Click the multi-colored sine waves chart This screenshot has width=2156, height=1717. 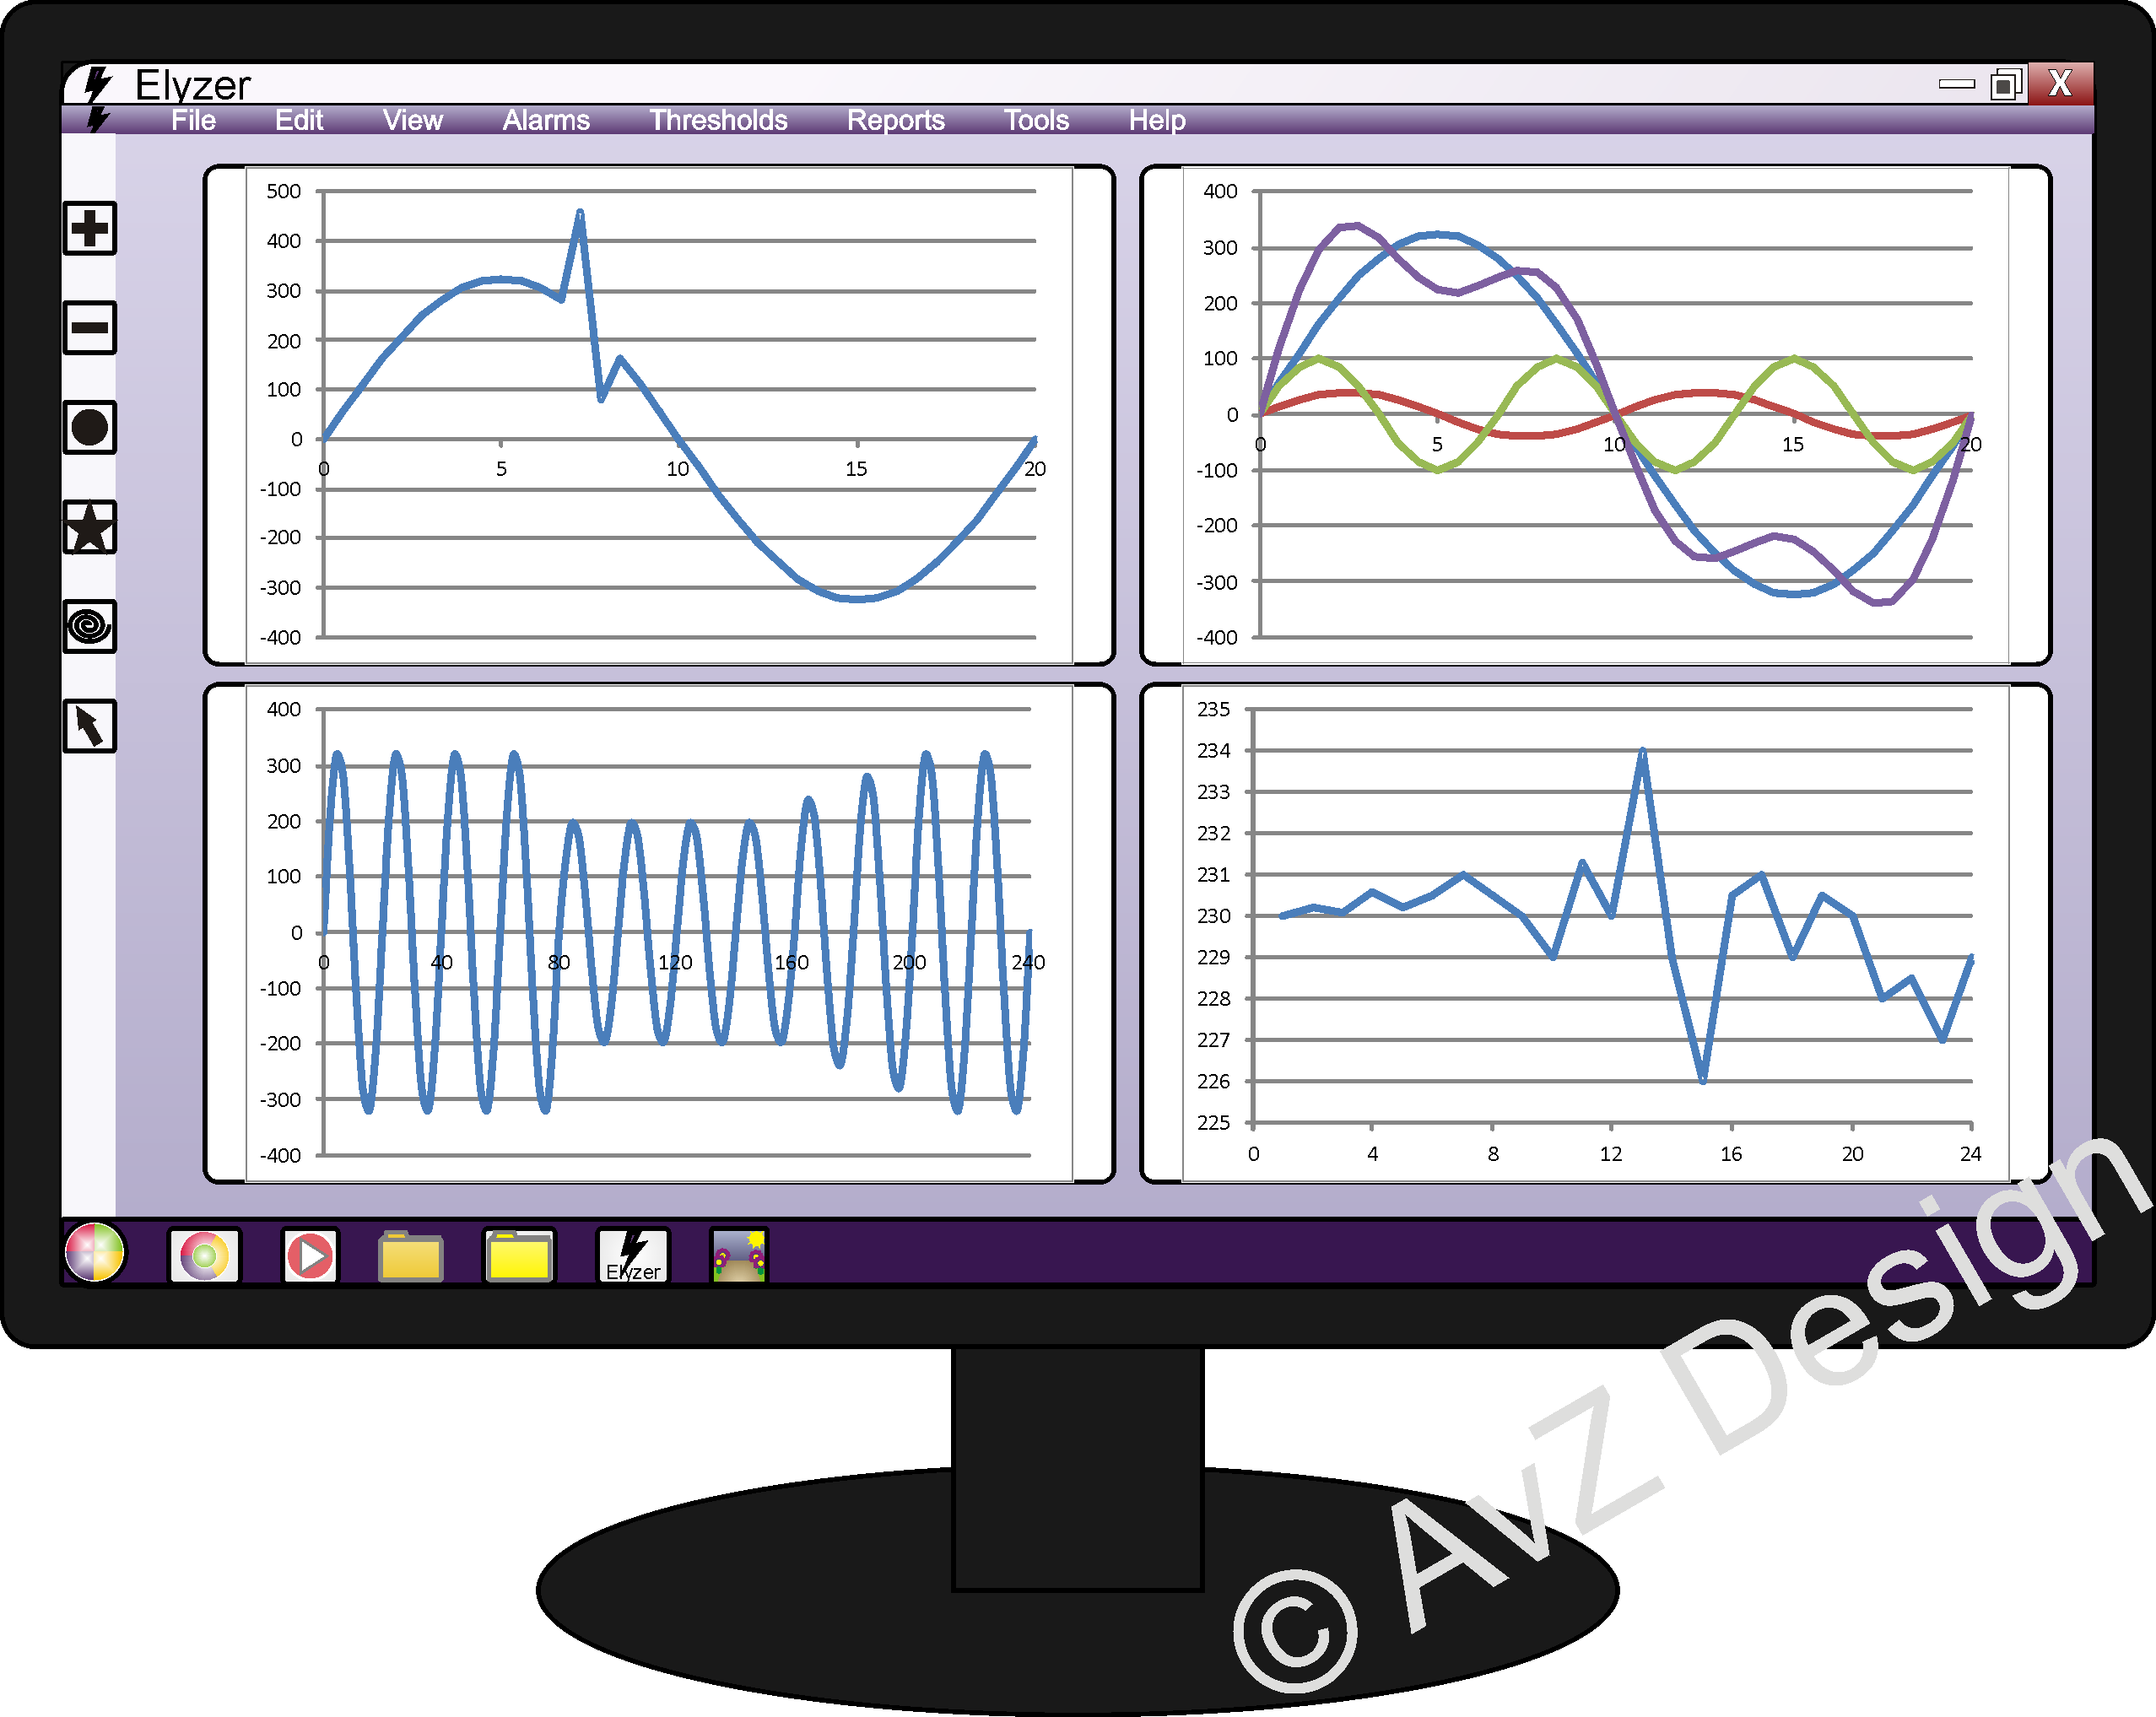click(x=1595, y=415)
